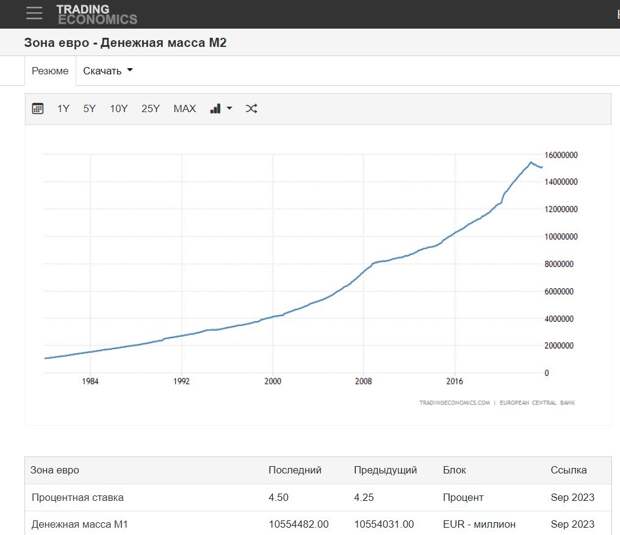Open the chart type bar icon
The height and width of the screenshot is (535, 620).
pos(215,108)
